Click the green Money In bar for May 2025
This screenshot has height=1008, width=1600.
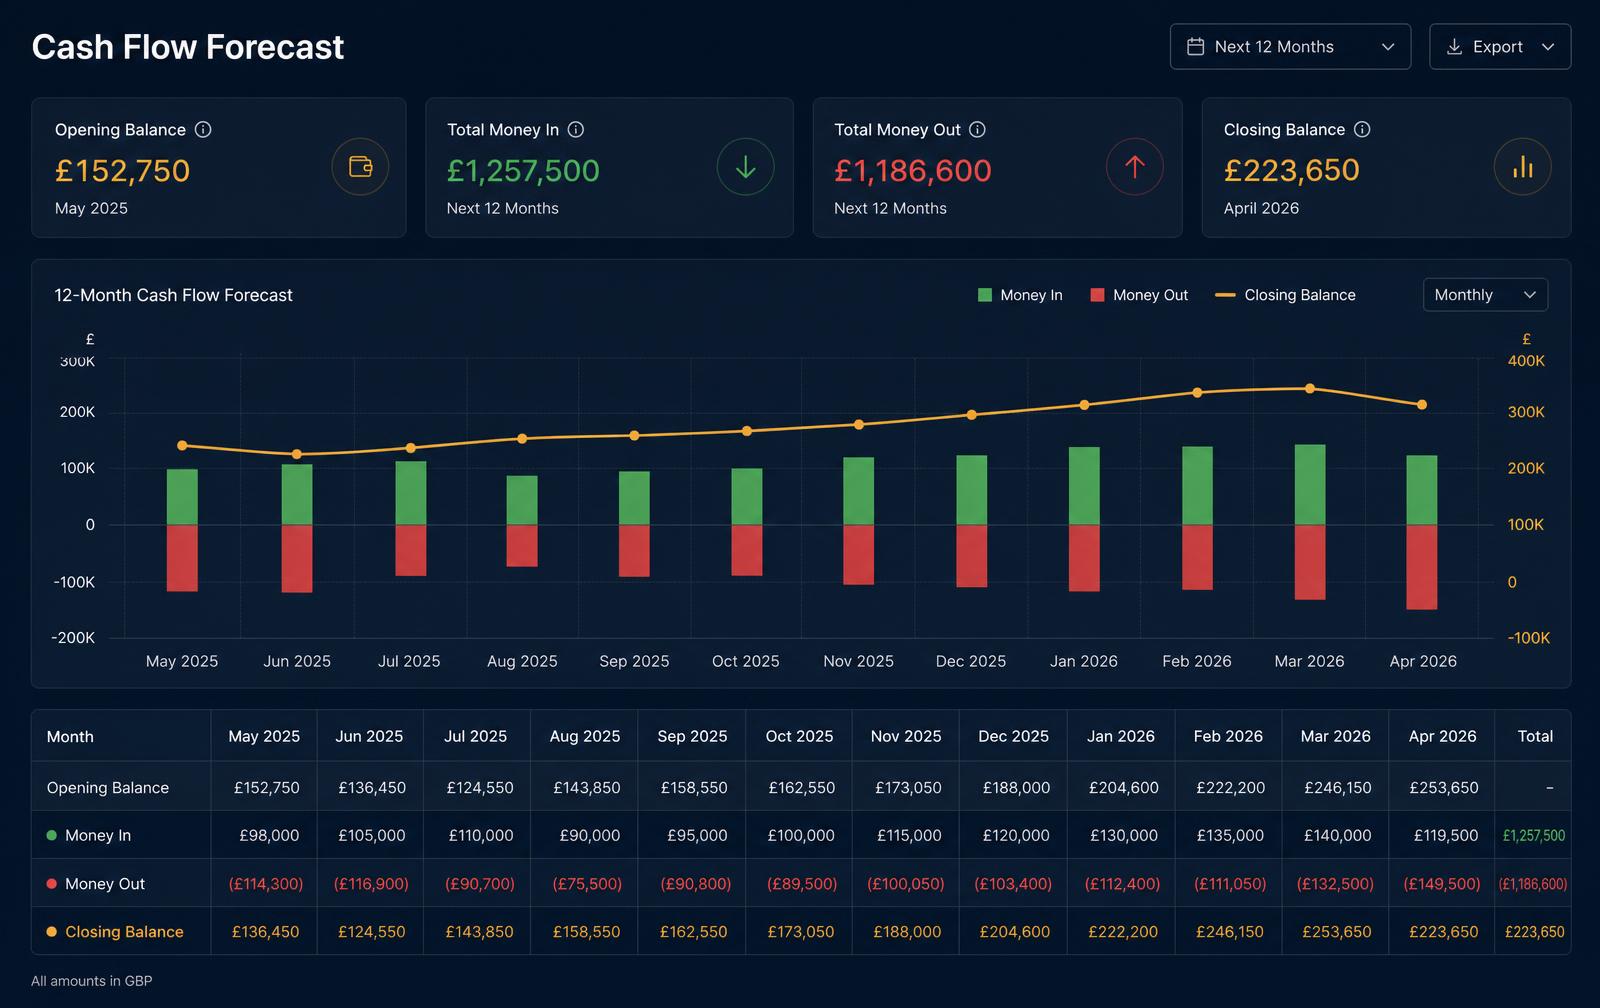coord(182,497)
